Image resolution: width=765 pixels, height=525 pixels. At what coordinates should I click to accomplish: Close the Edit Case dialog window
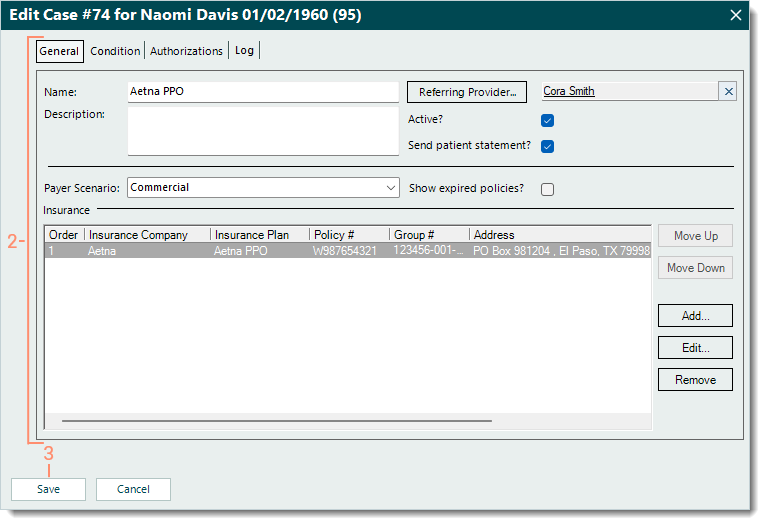(736, 15)
